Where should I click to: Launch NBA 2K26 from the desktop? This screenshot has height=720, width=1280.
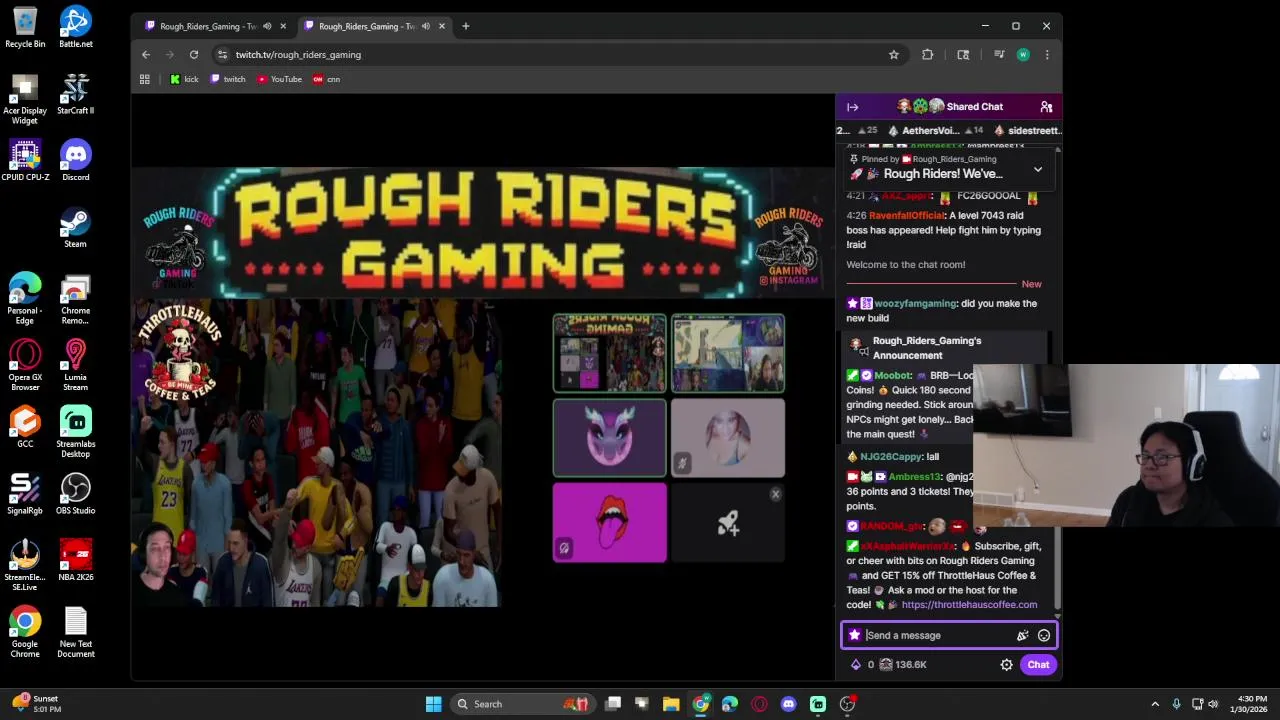point(75,561)
